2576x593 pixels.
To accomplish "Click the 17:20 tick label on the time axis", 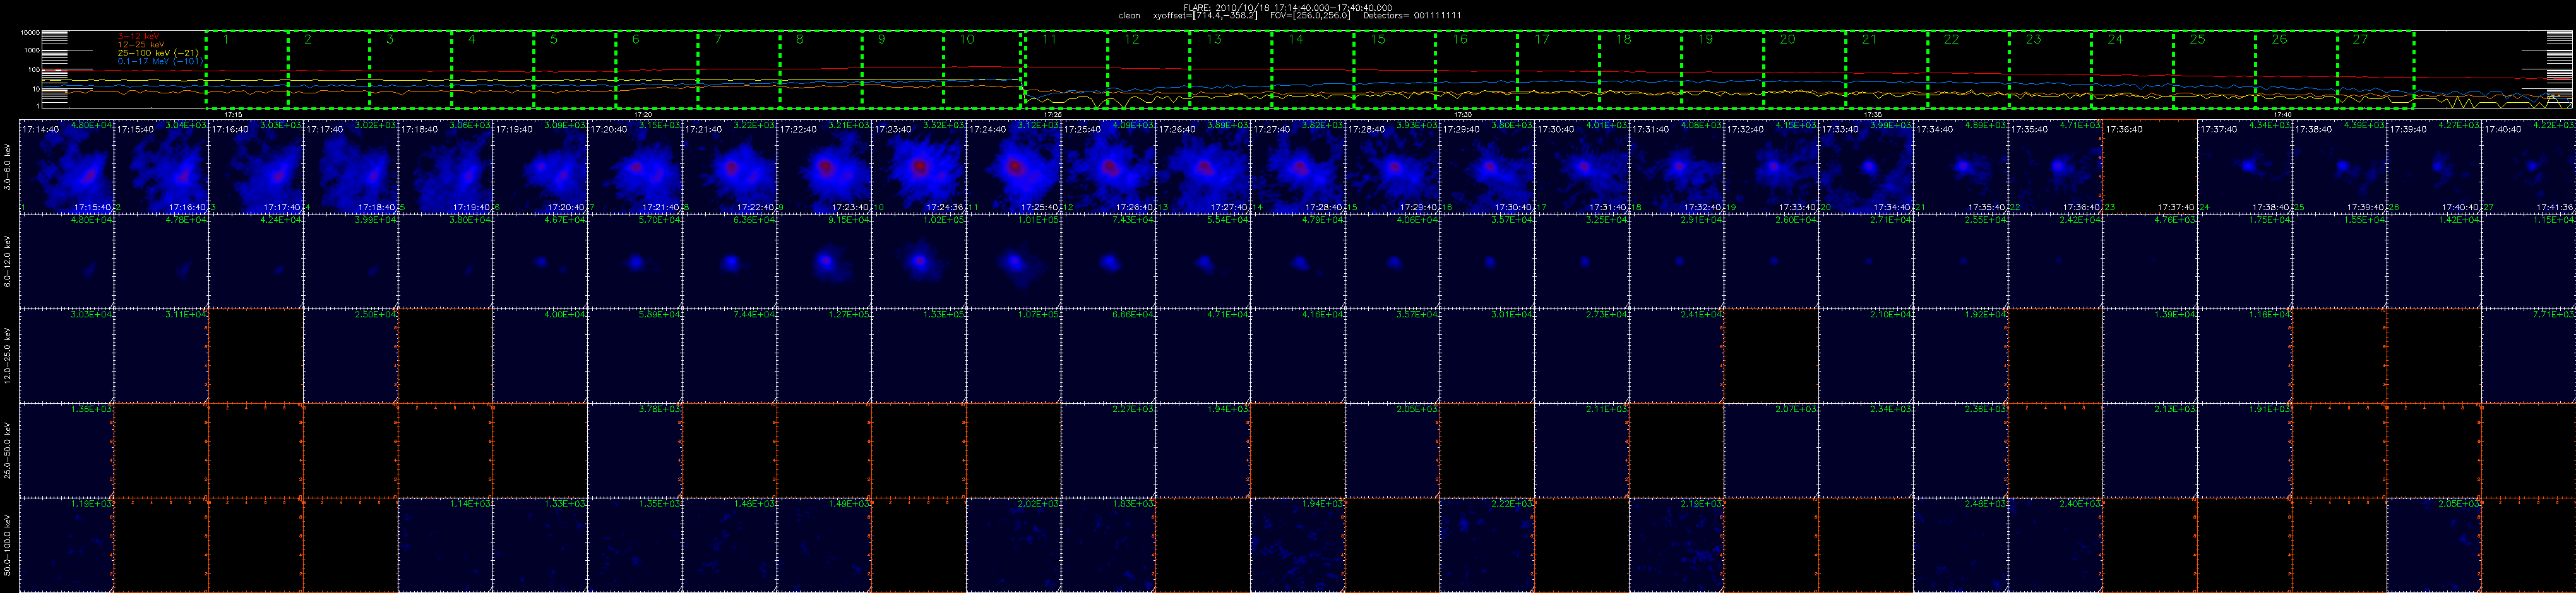I will [x=643, y=115].
